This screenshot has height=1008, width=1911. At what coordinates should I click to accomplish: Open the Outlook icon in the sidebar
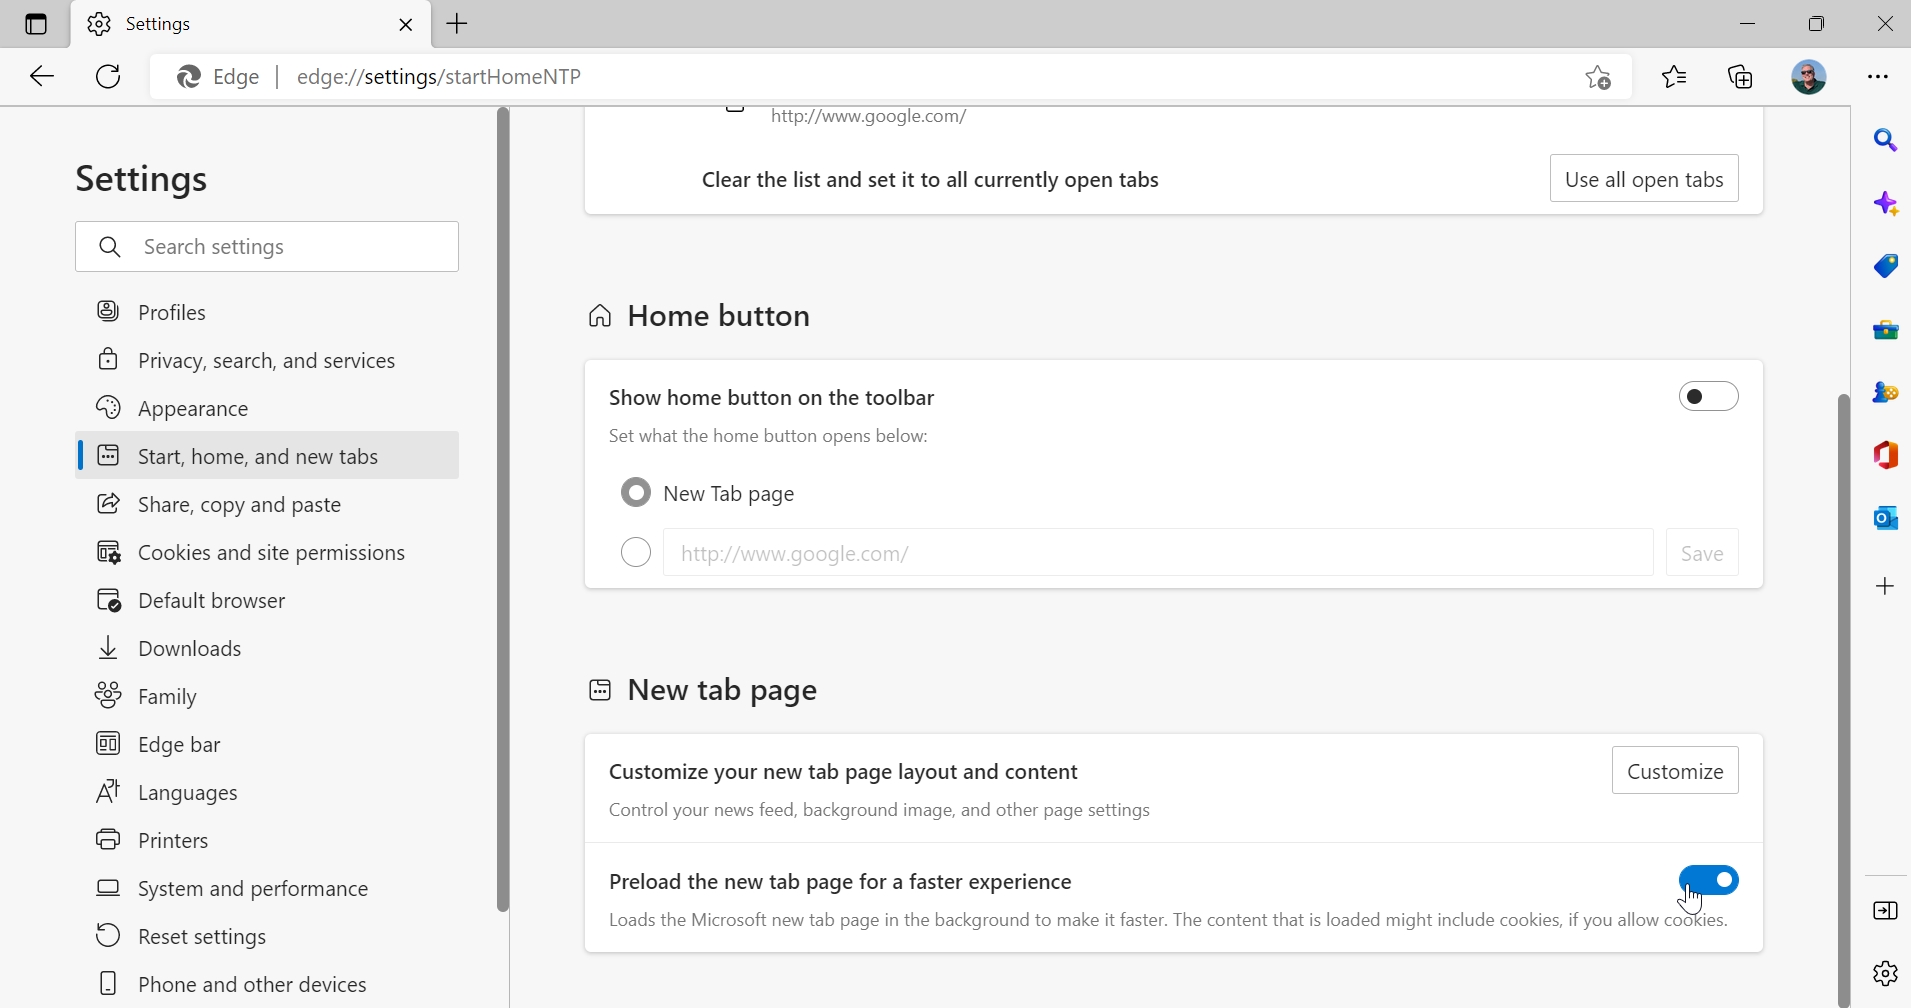click(x=1885, y=518)
